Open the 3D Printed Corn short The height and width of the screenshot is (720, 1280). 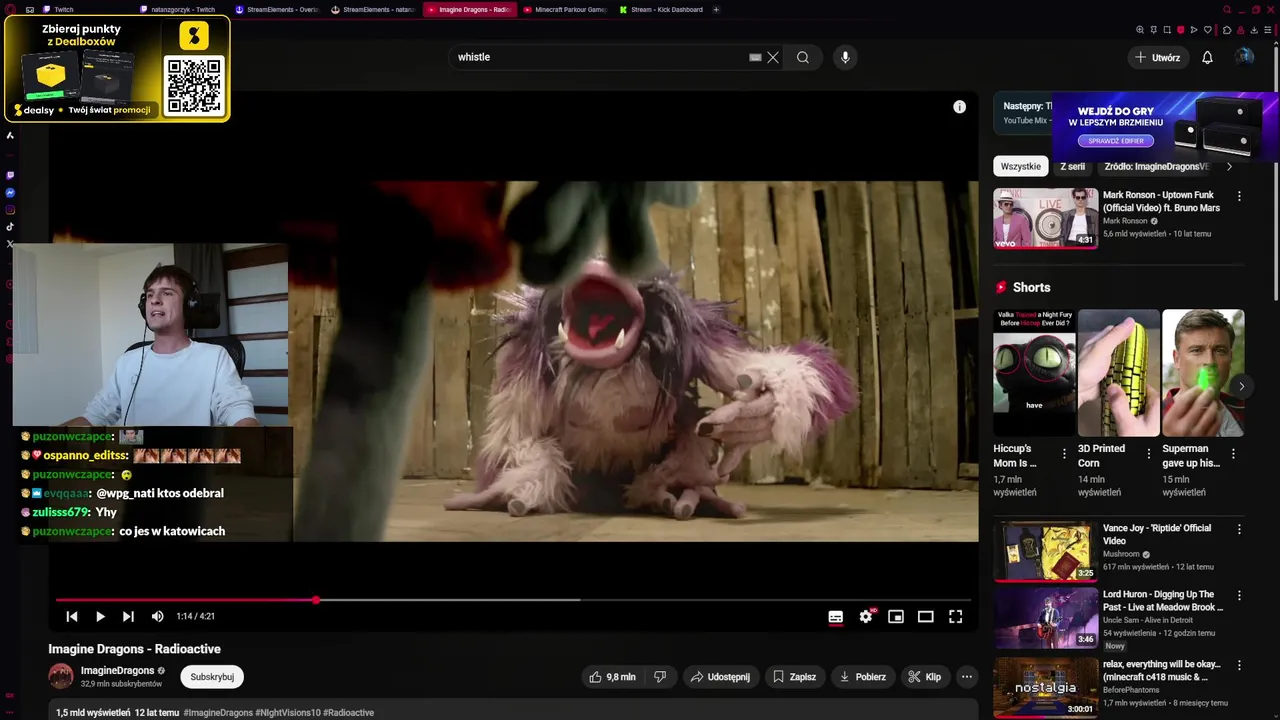[1118, 373]
